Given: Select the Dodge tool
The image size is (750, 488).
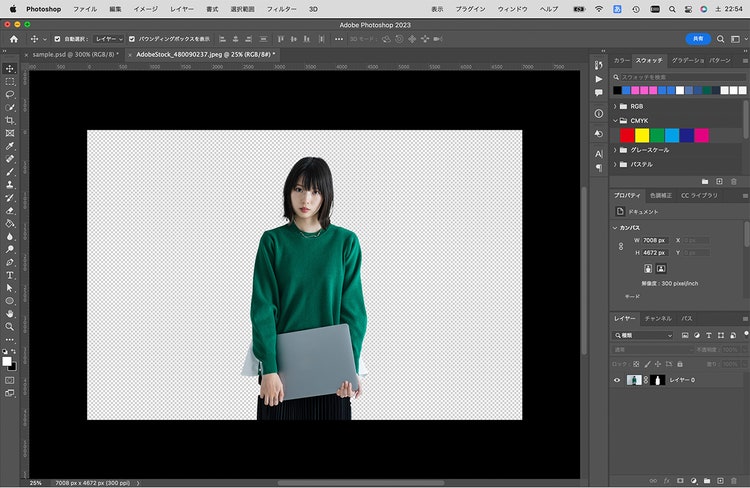Looking at the screenshot, I should pos(10,249).
